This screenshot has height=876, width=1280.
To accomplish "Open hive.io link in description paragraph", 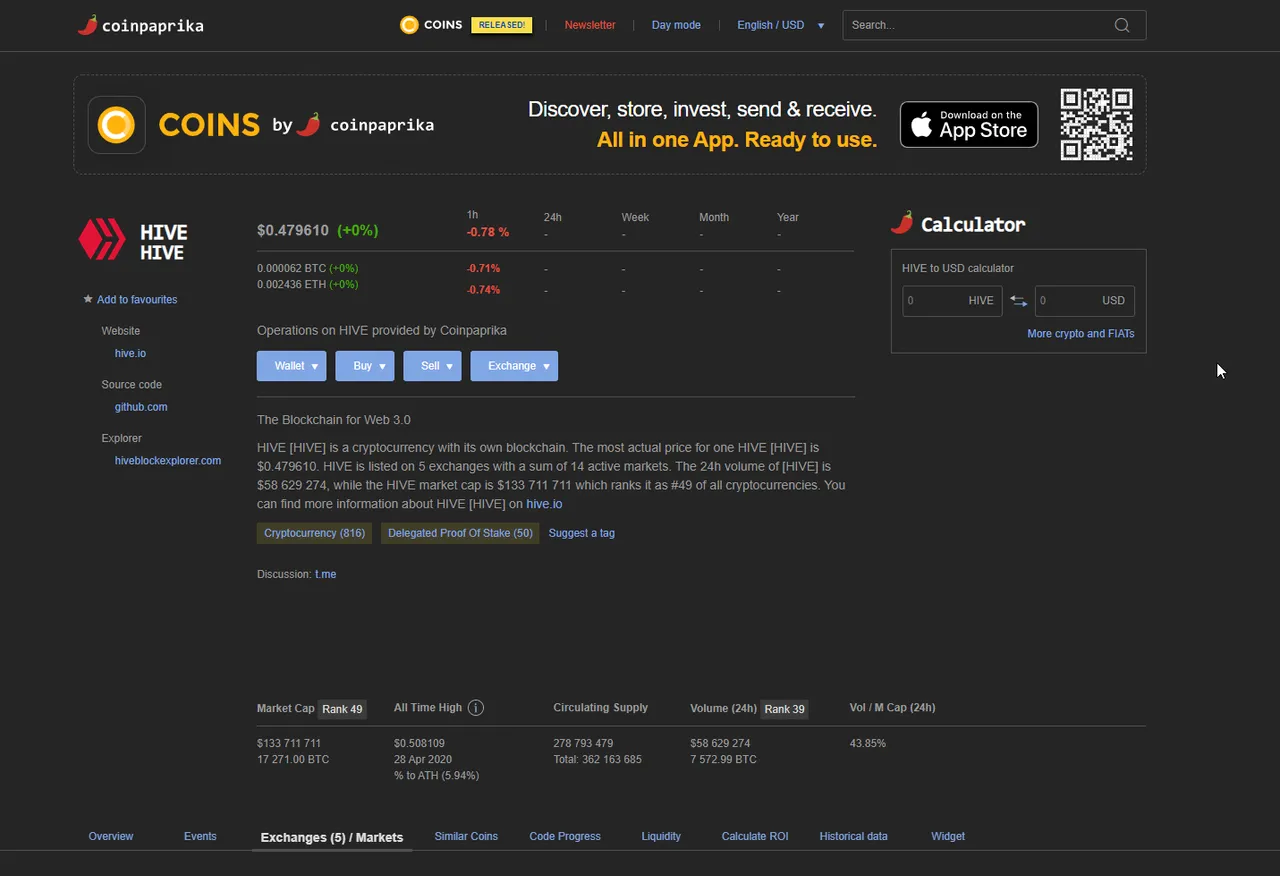I will [x=544, y=504].
